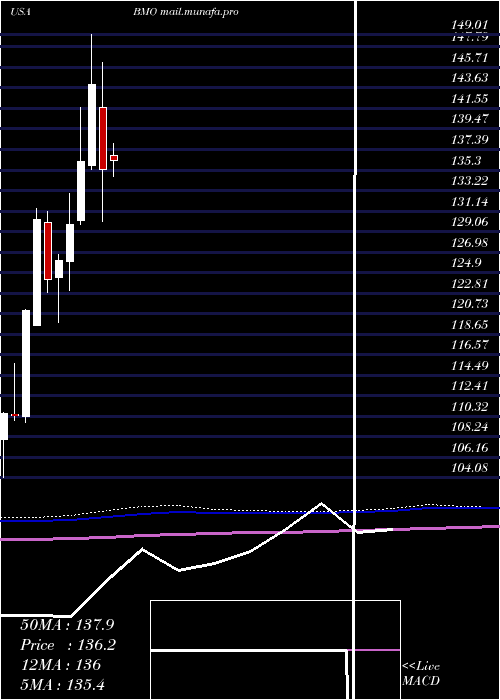Image resolution: width=500 pixels, height=700 pixels.
Task: Click the pink moving average line
Action: [x=250, y=533]
